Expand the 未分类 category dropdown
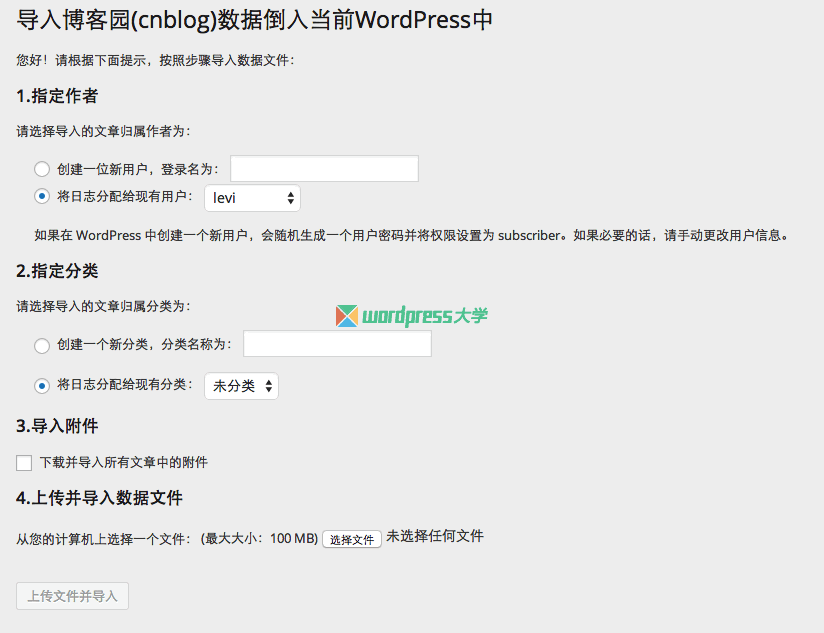This screenshot has width=824, height=633. coord(241,386)
